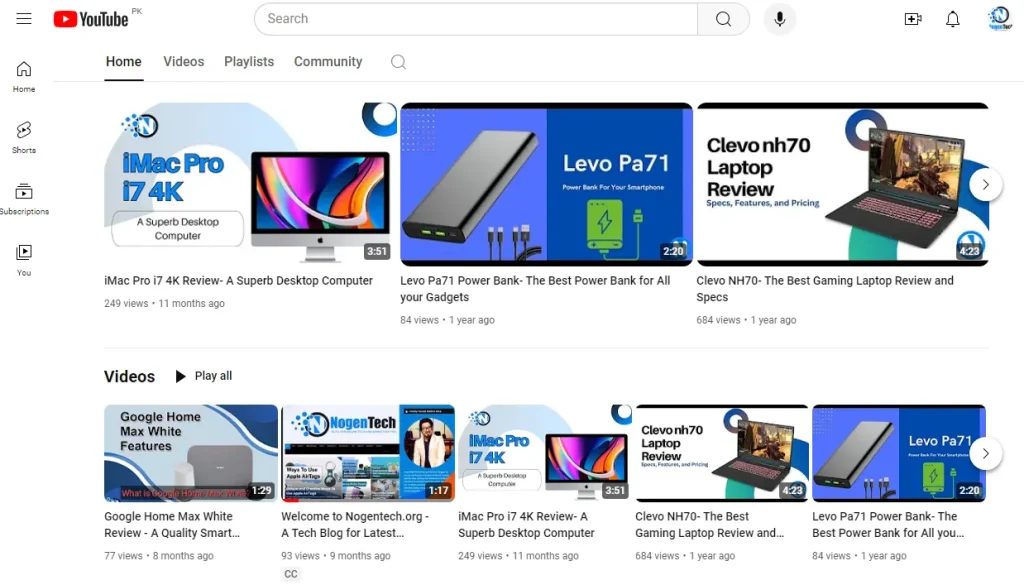This screenshot has height=585, width=1024.
Task: Open featured Levo Pa71 power bank thumbnail
Action: pos(546,184)
